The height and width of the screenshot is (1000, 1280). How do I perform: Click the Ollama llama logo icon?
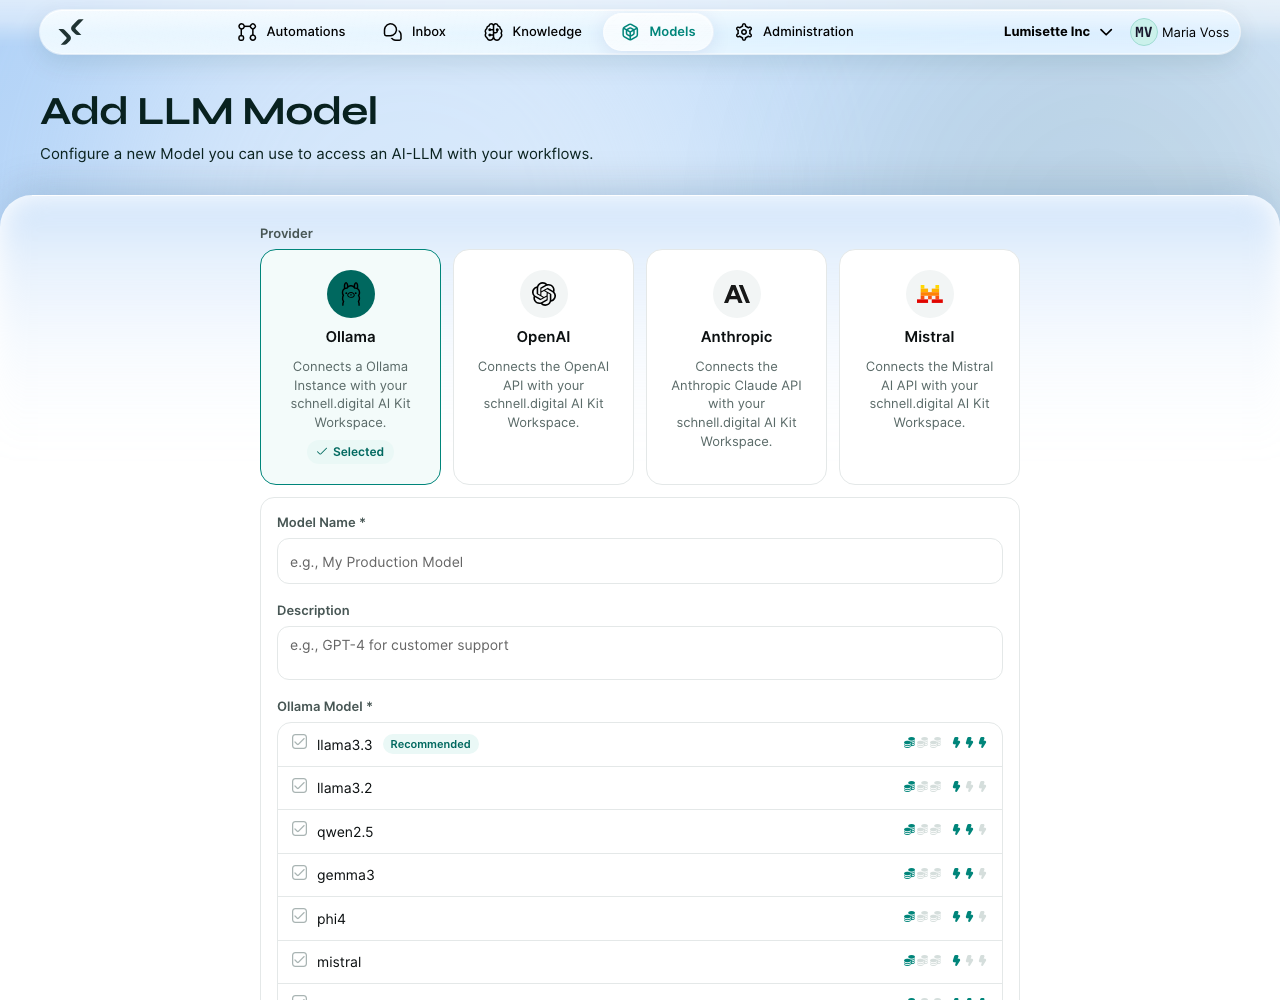pos(351,294)
